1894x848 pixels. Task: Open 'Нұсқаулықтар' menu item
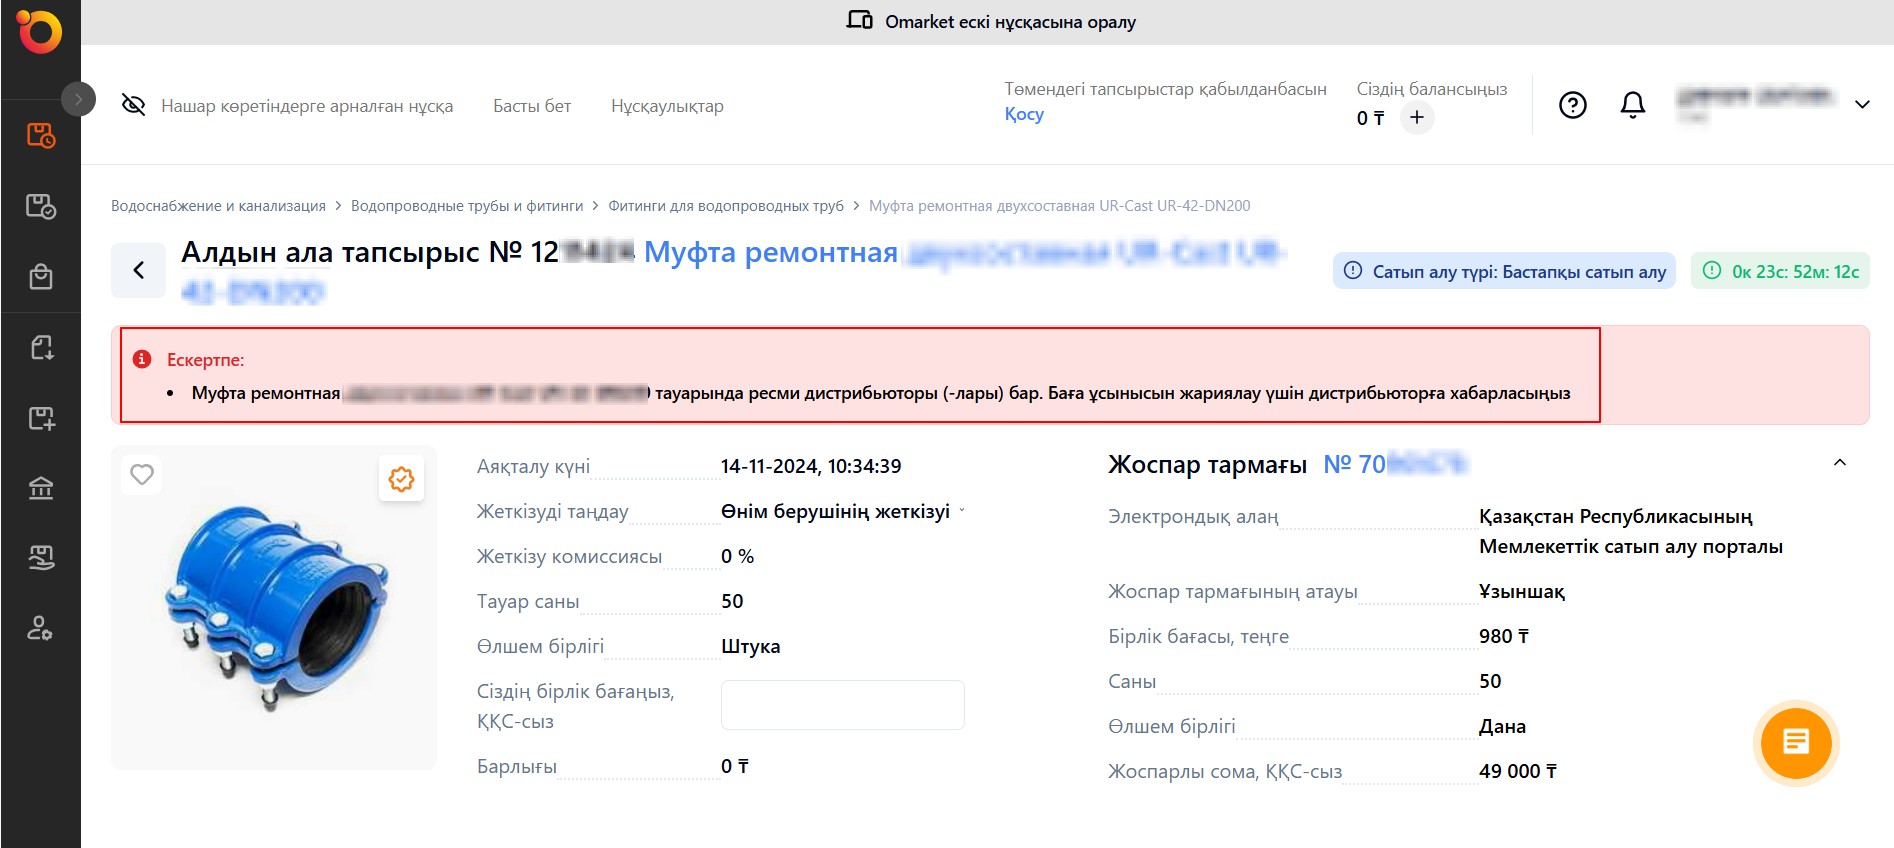click(667, 106)
